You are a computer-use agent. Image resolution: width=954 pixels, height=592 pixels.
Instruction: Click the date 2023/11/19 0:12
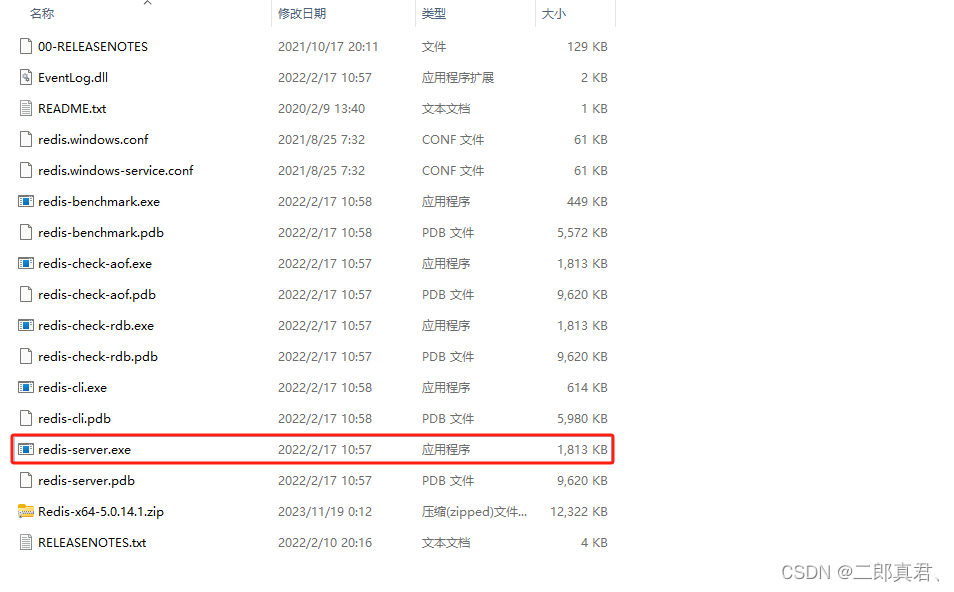point(325,512)
